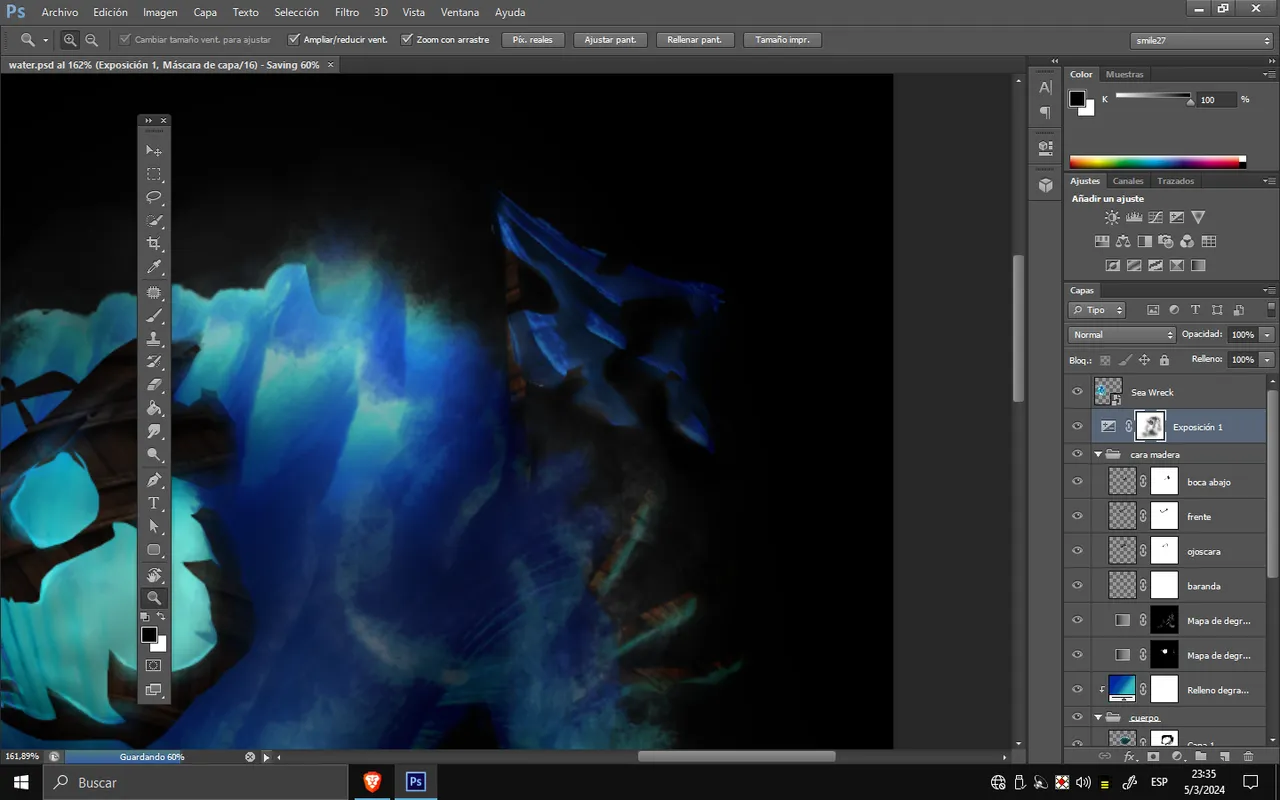Viewport: 1280px width, 800px height.
Task: Switch to the Muestras tab
Action: pyautogui.click(x=1125, y=74)
